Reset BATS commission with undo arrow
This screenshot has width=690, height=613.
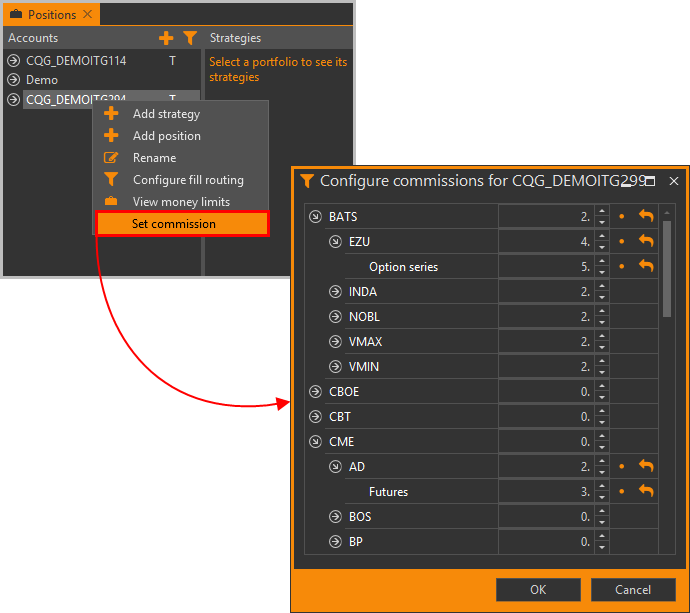[646, 216]
